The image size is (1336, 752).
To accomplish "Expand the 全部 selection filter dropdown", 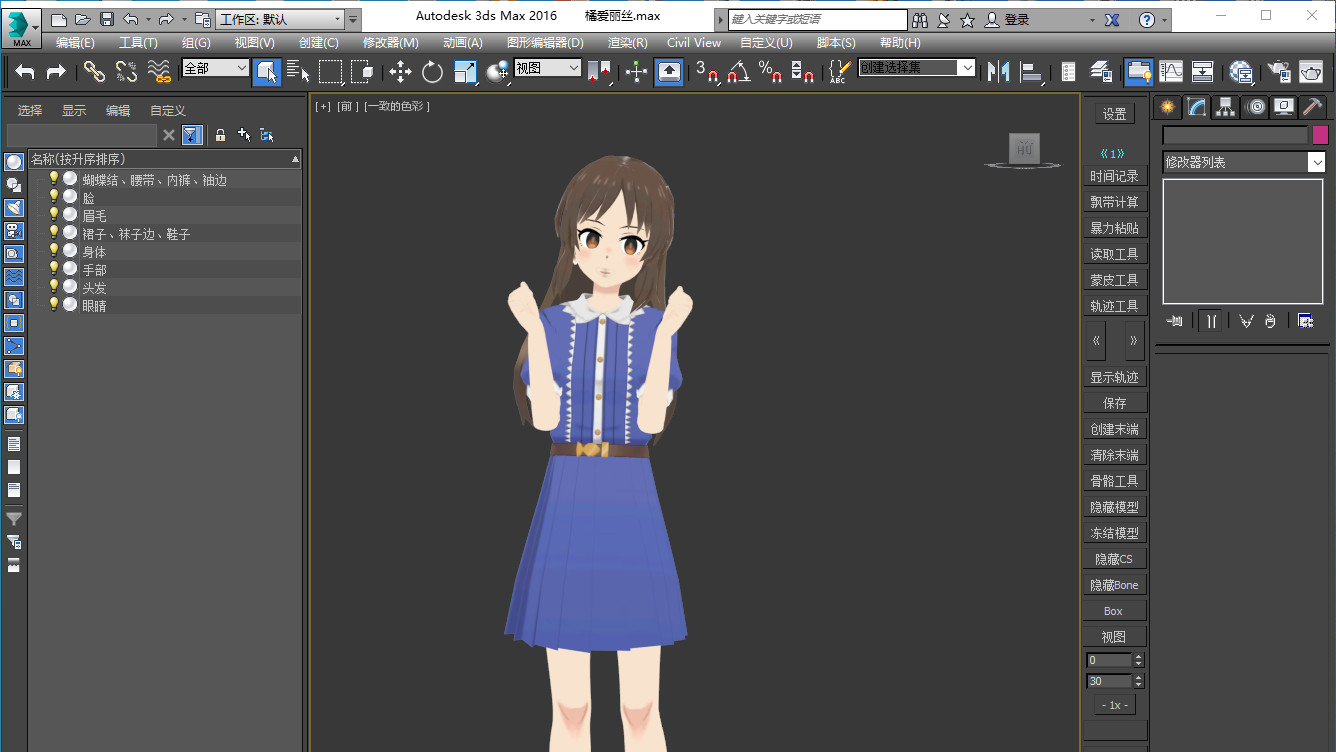I will 241,68.
